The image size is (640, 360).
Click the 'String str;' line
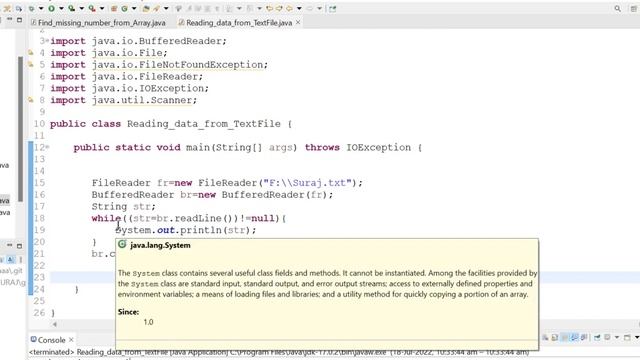tap(124, 207)
